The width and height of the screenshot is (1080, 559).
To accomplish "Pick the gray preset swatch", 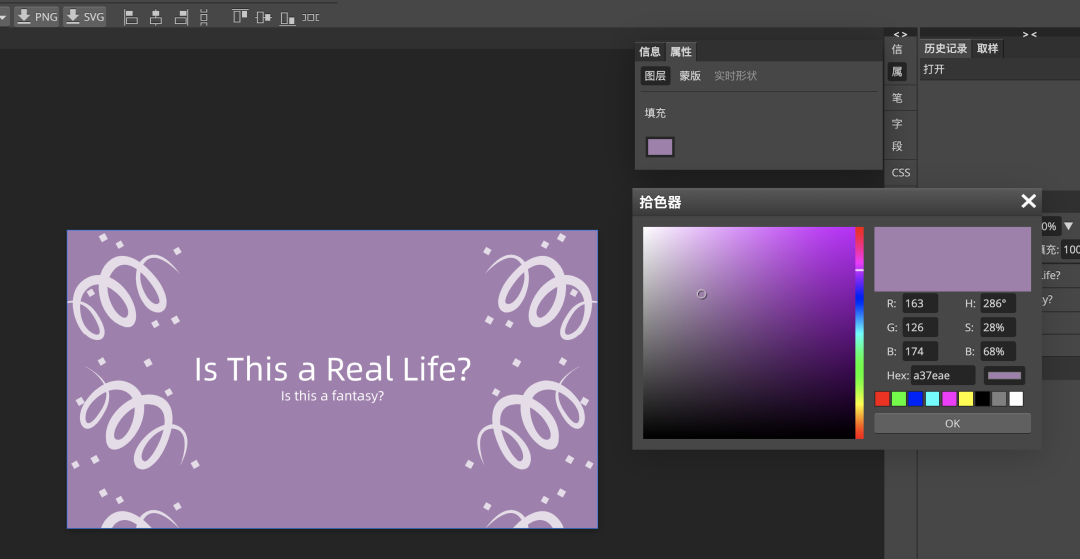I will click(x=999, y=399).
